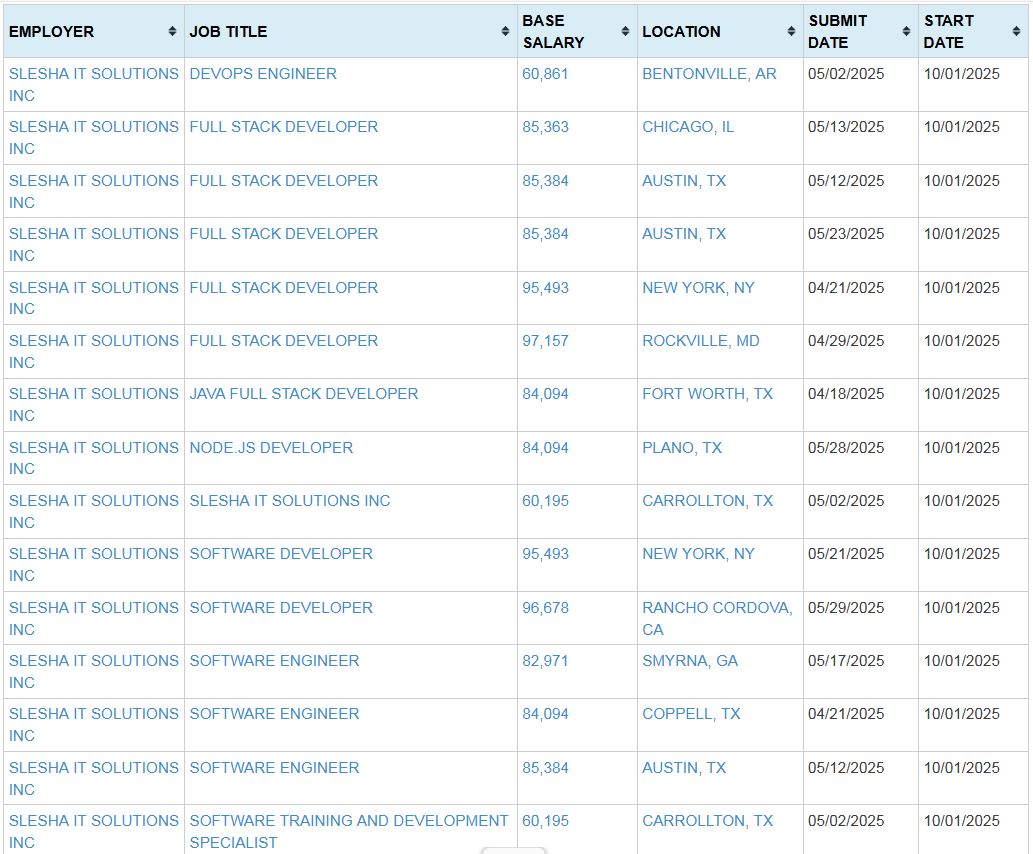Viewport: 1033px width, 854px height.
Task: Sort by Job Title column arrows
Action: 505,32
